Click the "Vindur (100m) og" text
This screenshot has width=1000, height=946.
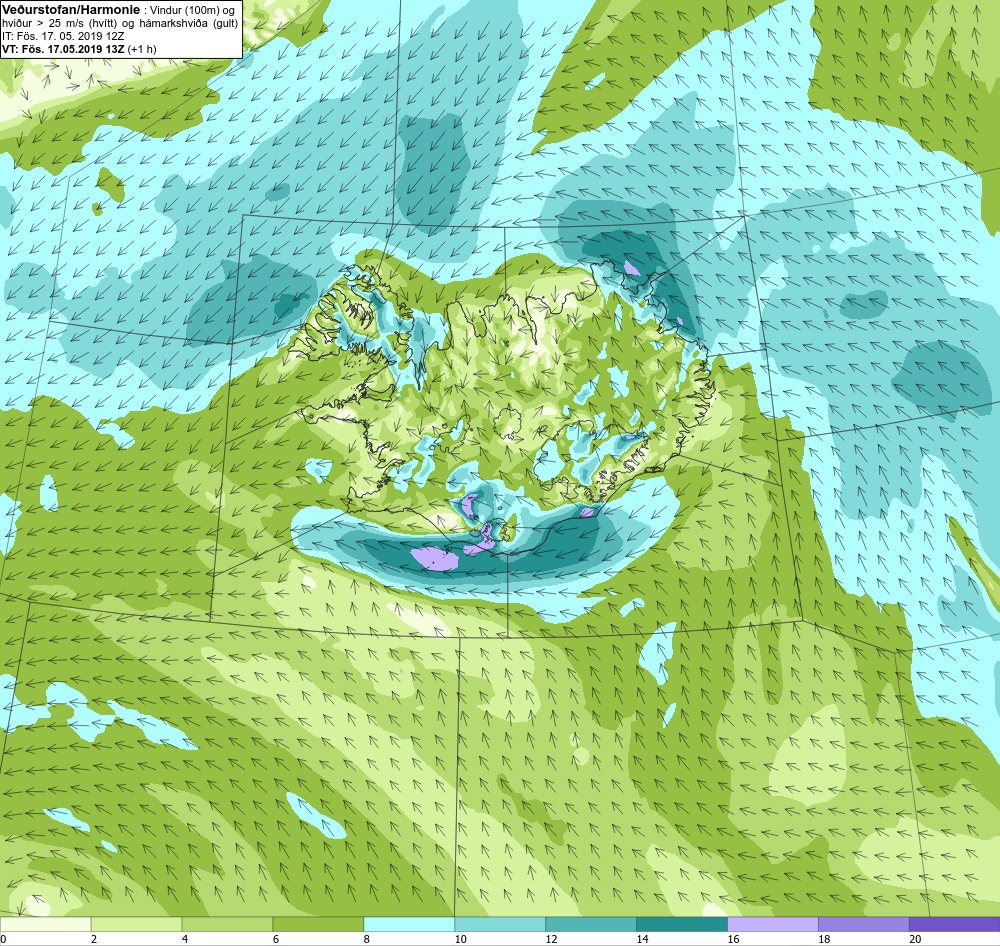(192, 10)
